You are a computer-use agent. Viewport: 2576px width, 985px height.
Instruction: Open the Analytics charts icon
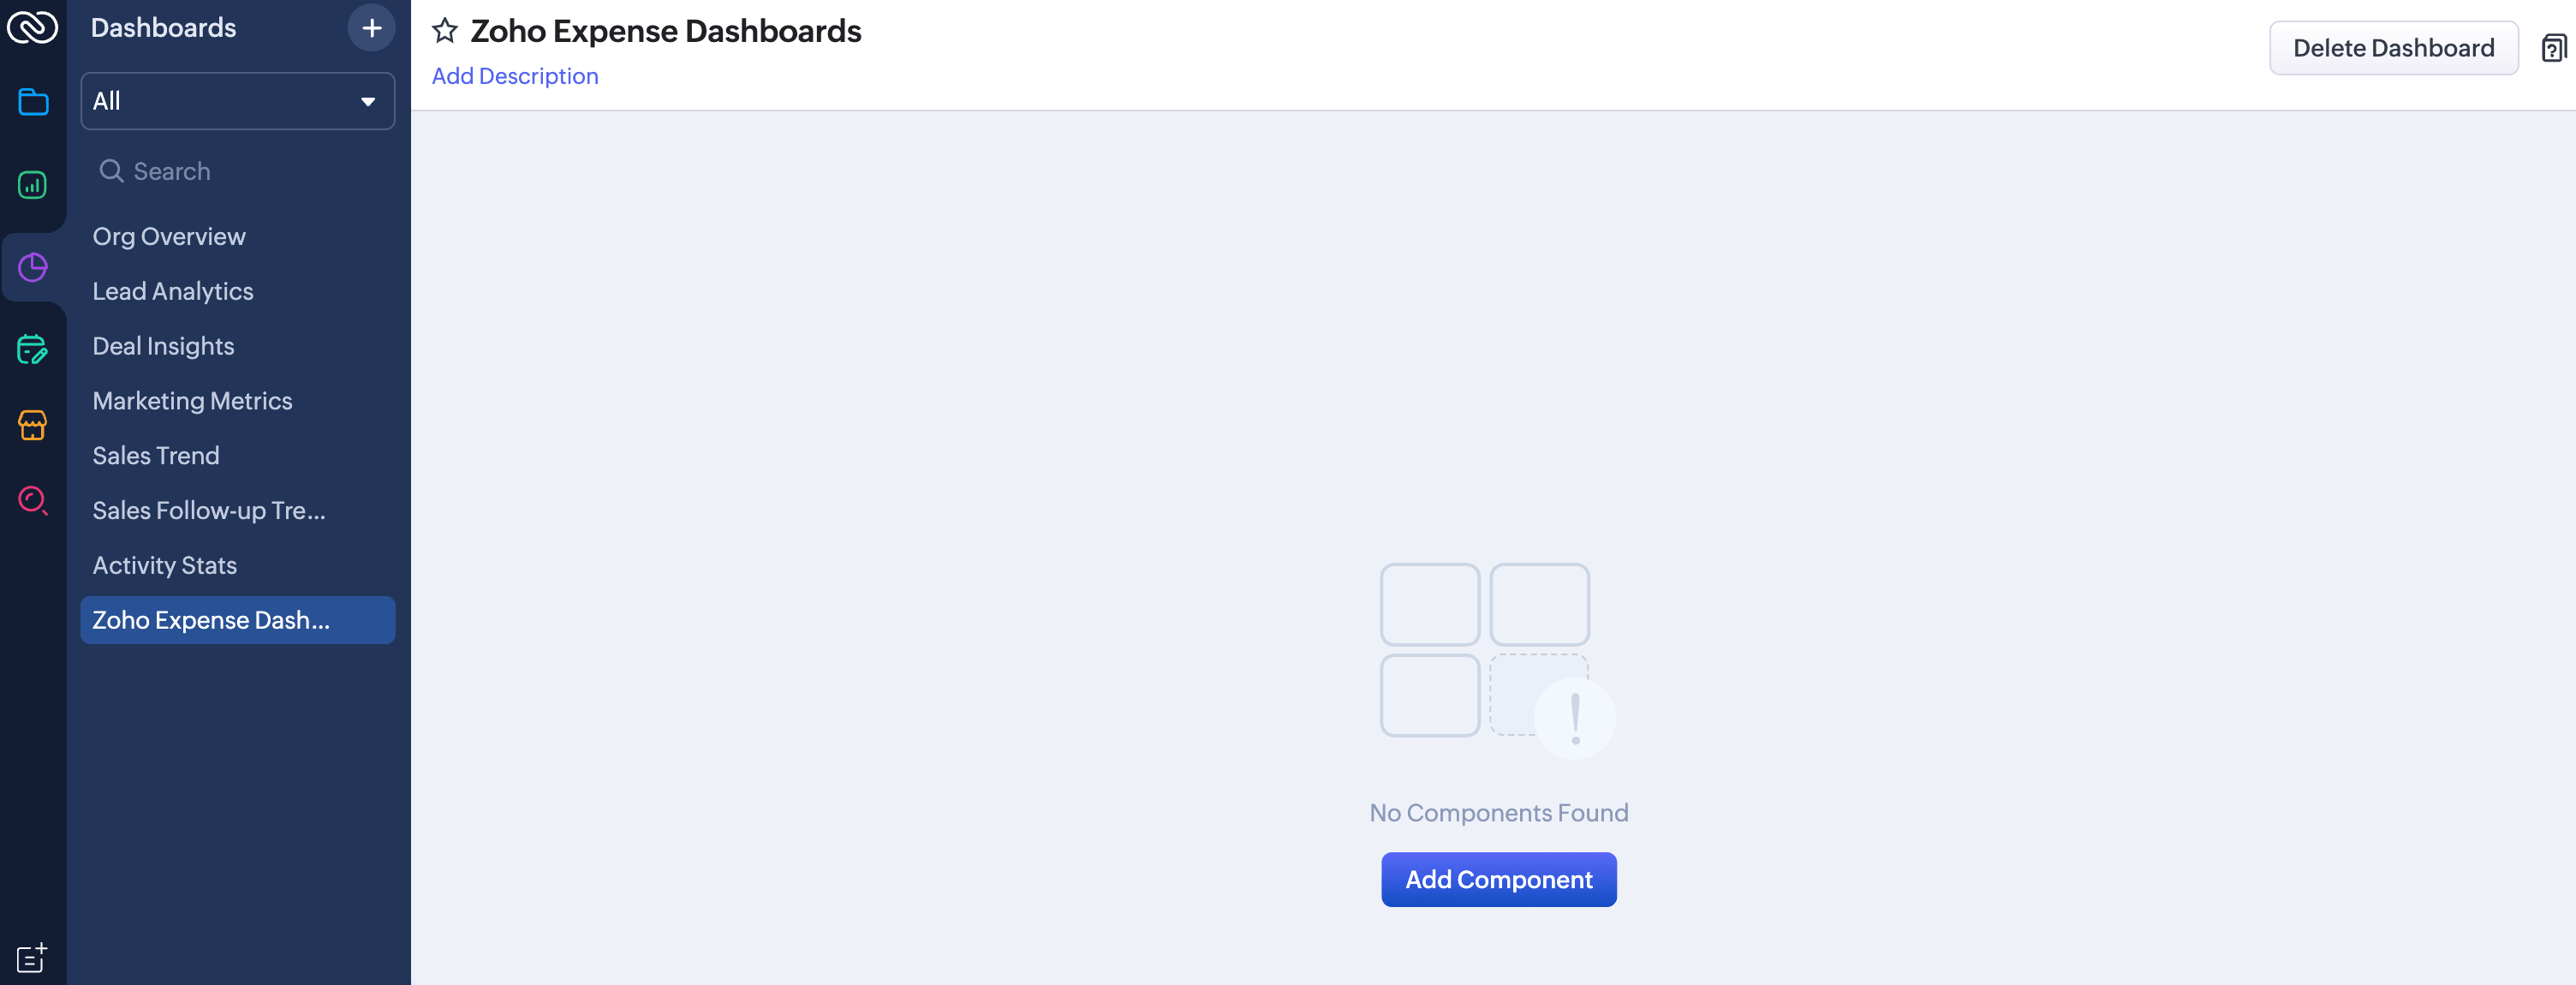pos(33,184)
